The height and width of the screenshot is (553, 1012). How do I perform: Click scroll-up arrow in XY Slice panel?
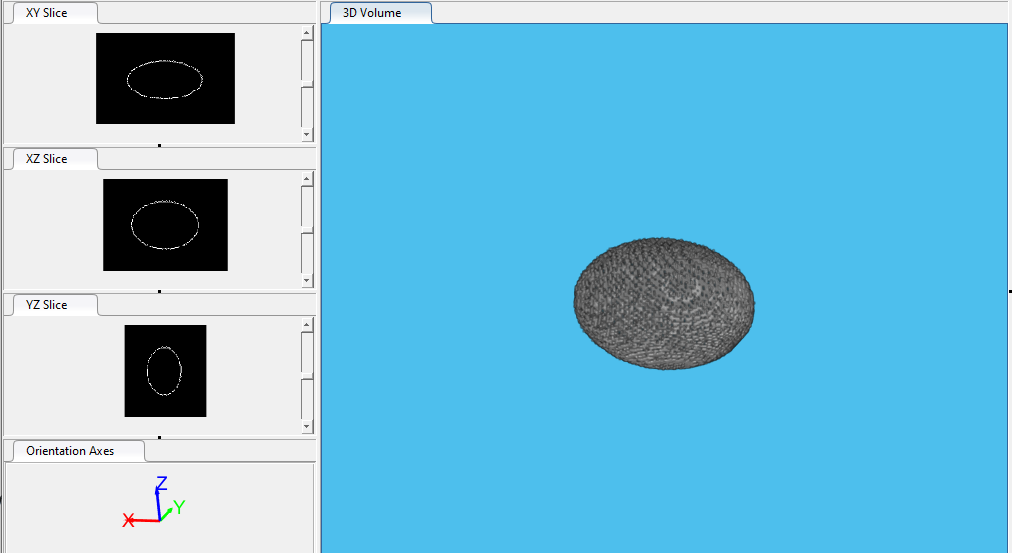tap(307, 33)
